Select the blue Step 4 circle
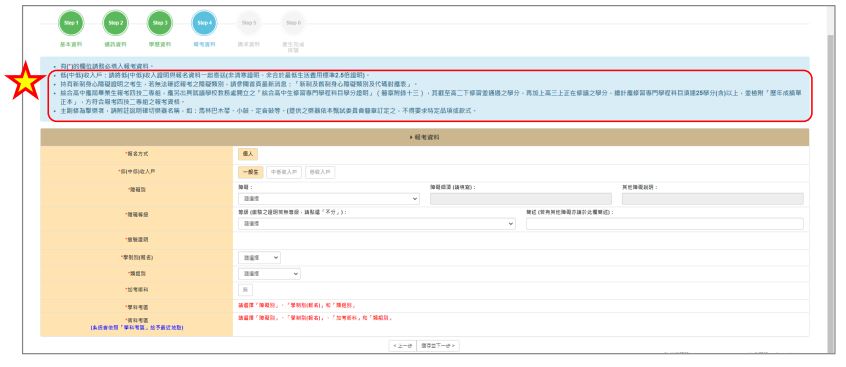This screenshot has height=367, width=846. [x=204, y=23]
